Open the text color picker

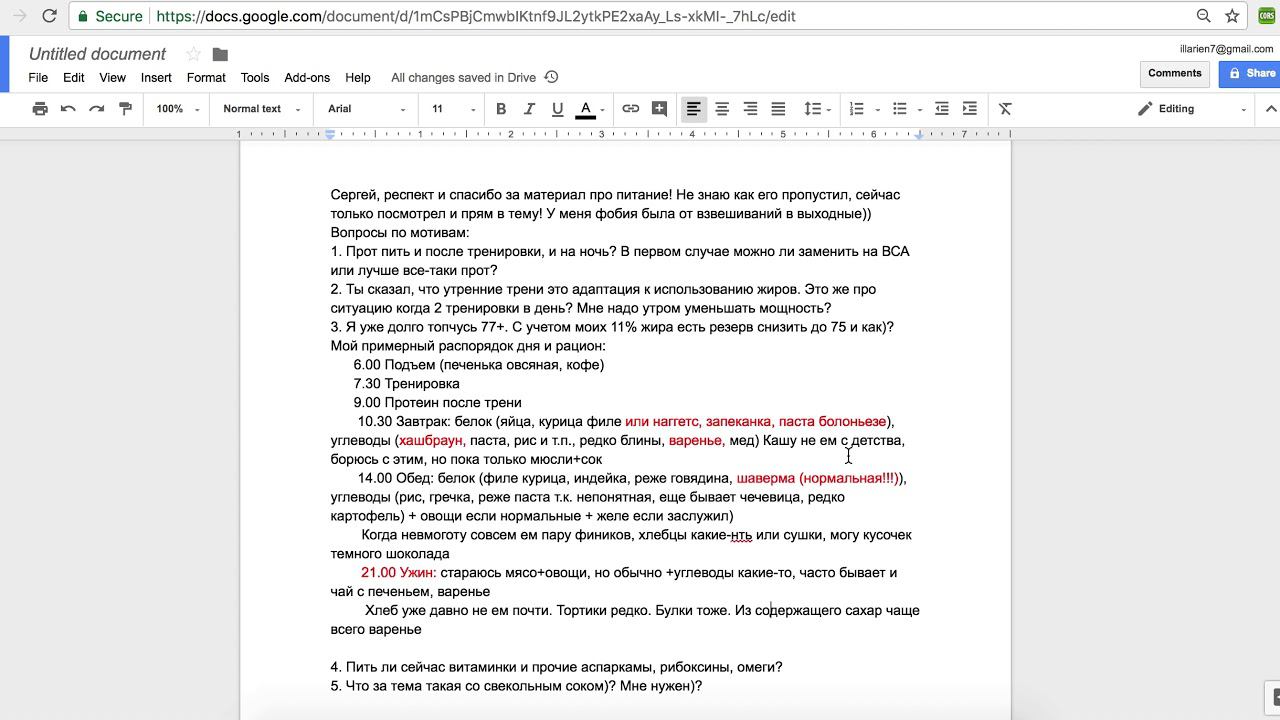[x=590, y=109]
